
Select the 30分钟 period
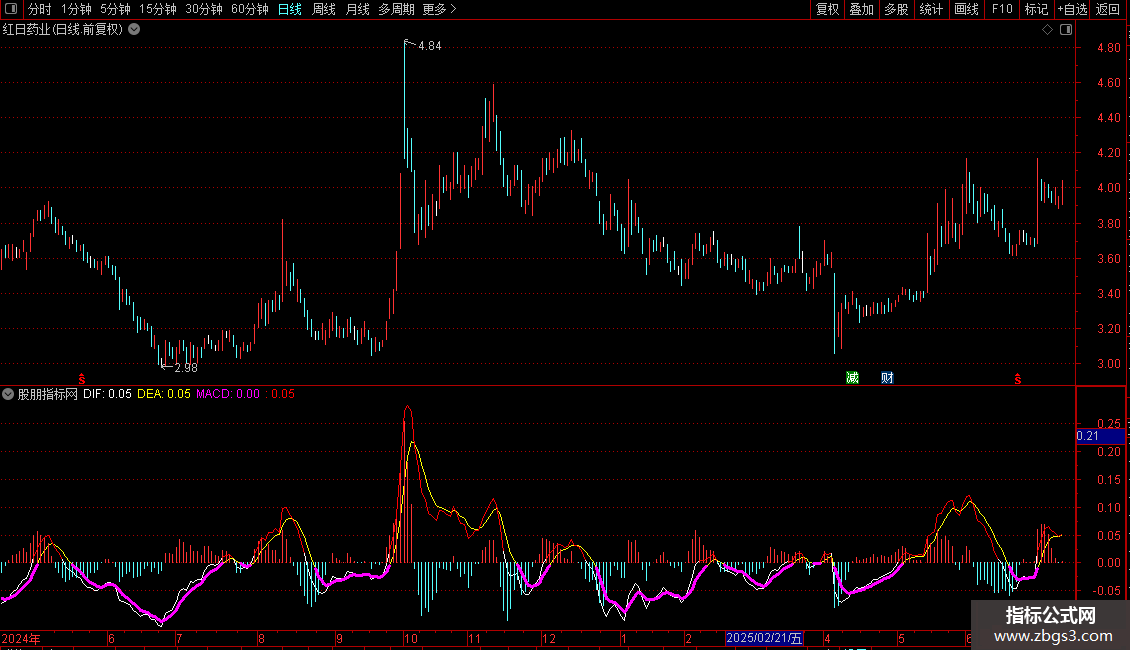(203, 9)
